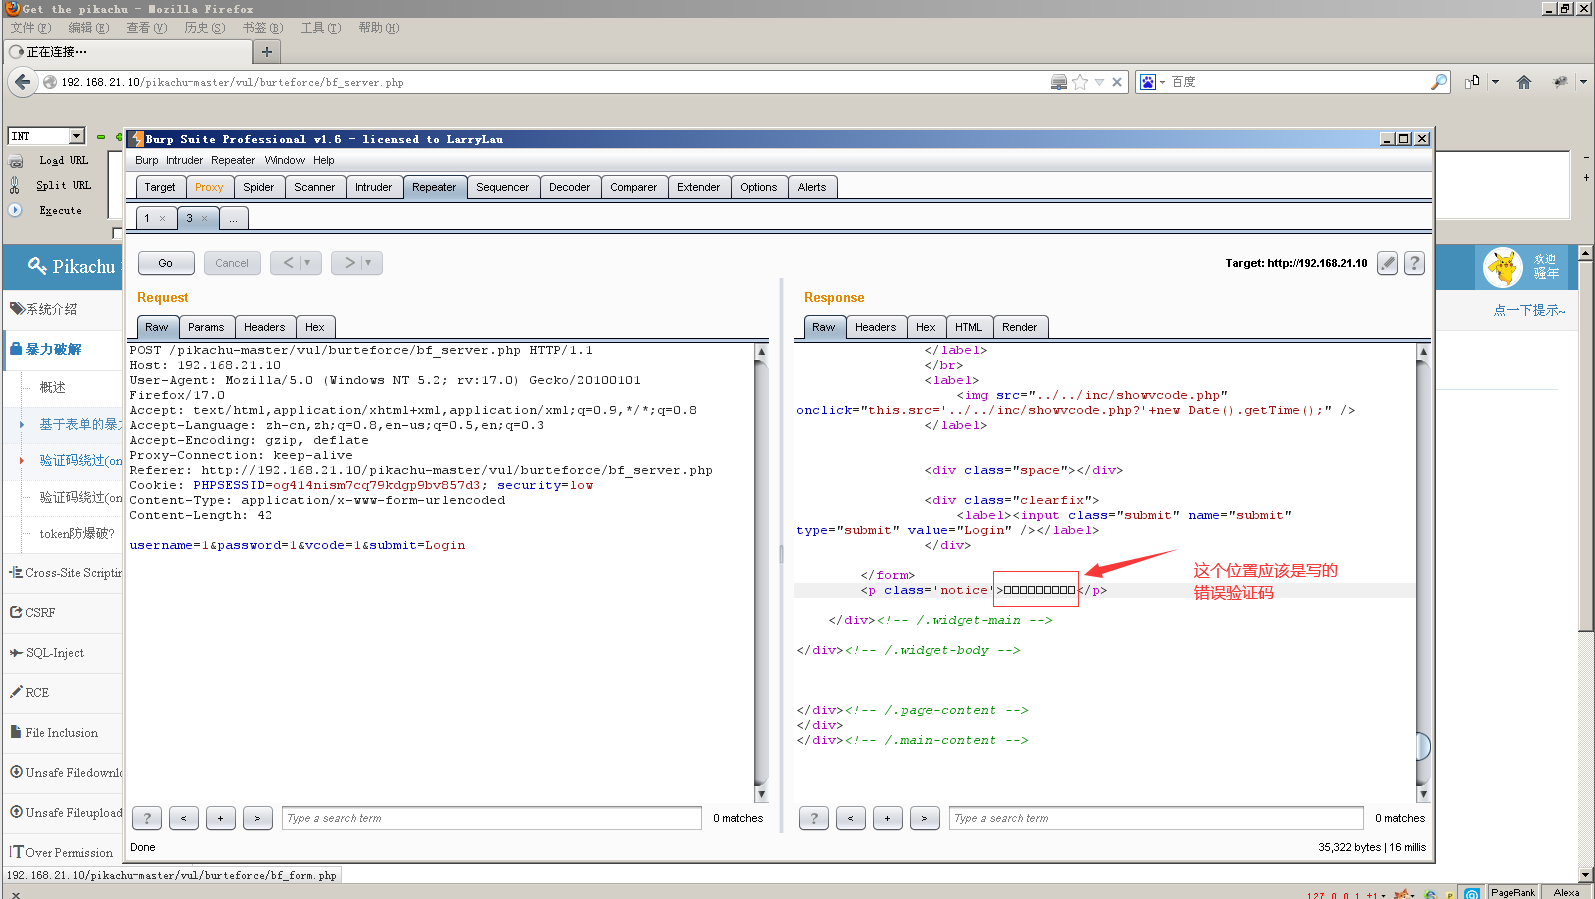Click the HackBar Load URL icon

[16, 161]
